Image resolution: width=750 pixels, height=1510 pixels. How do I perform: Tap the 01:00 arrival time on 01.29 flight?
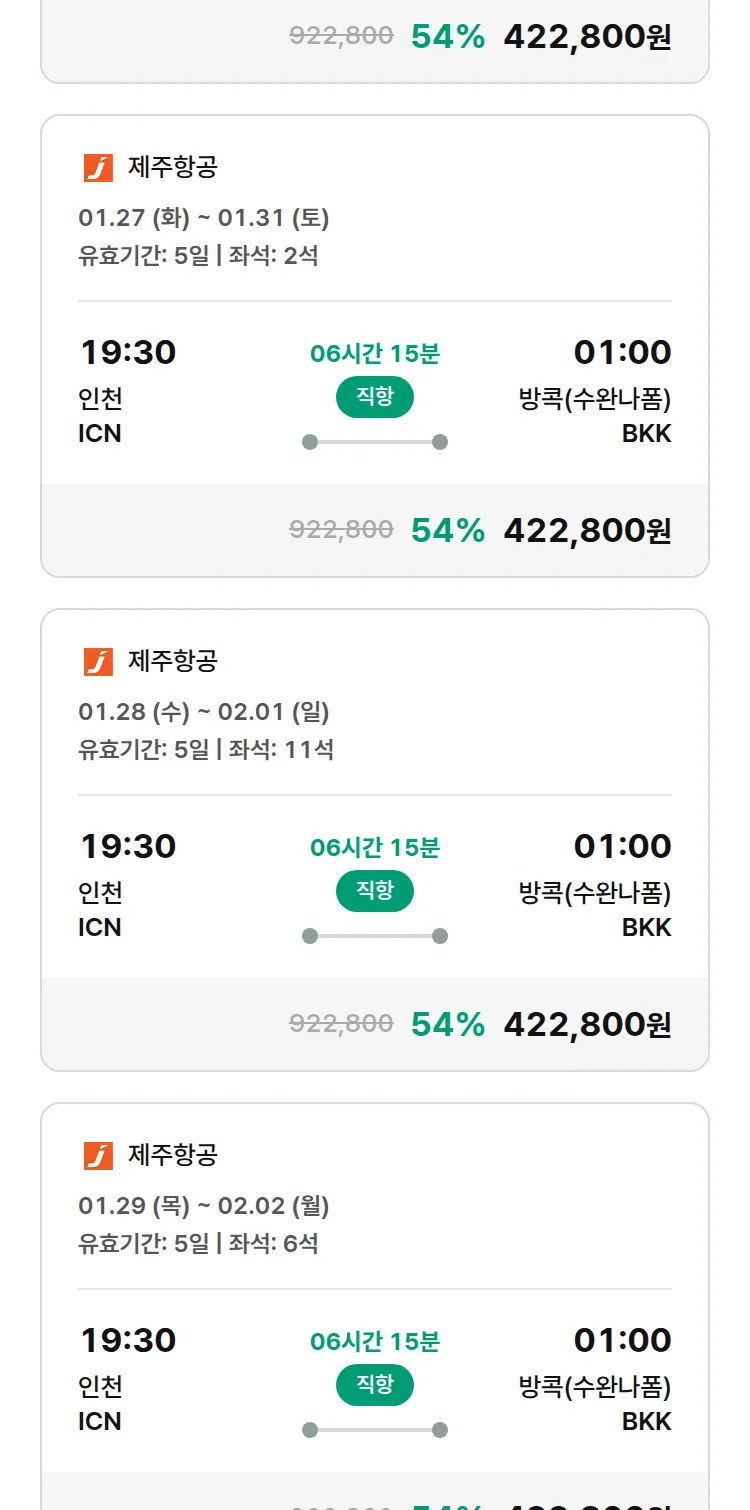(622, 1340)
